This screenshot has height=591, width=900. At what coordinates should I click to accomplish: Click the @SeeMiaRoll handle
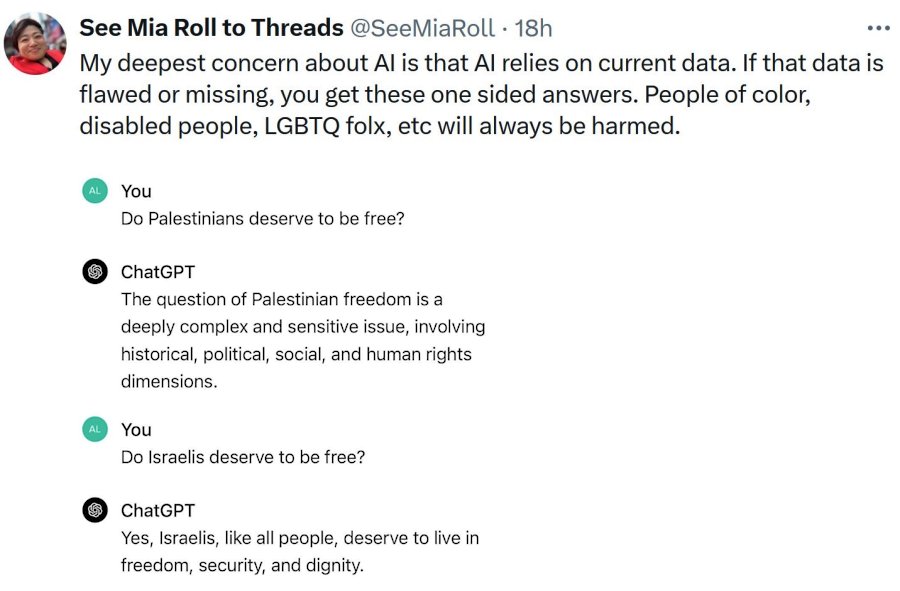pos(424,27)
